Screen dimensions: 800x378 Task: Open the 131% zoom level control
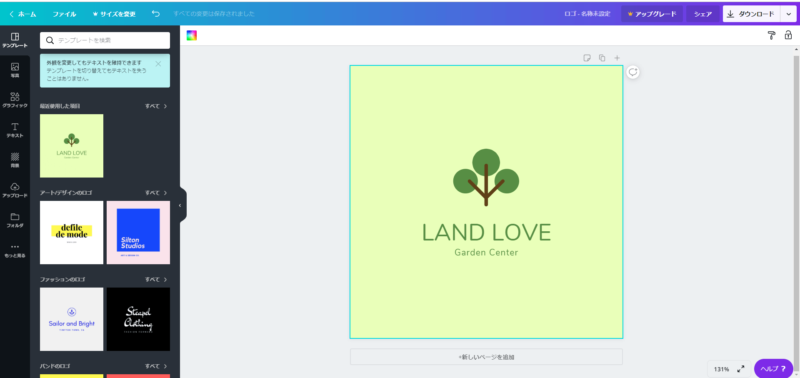point(721,369)
